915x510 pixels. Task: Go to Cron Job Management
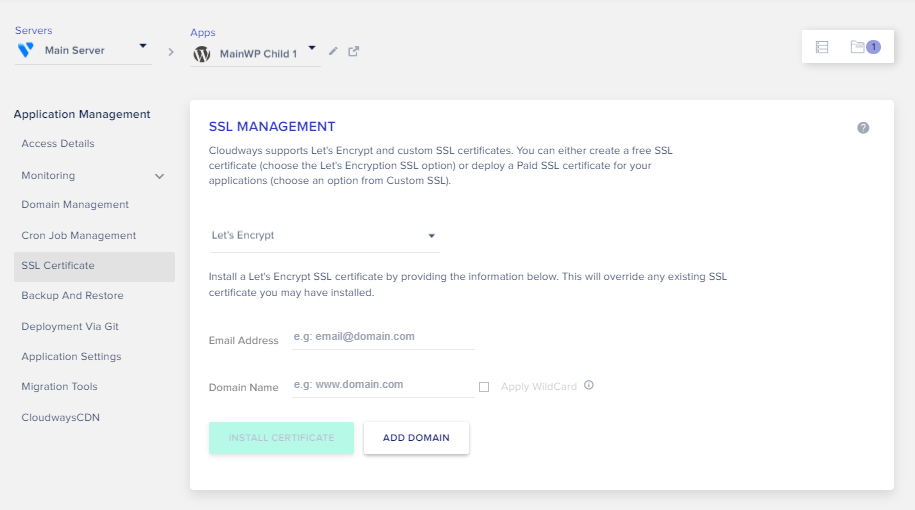point(79,236)
